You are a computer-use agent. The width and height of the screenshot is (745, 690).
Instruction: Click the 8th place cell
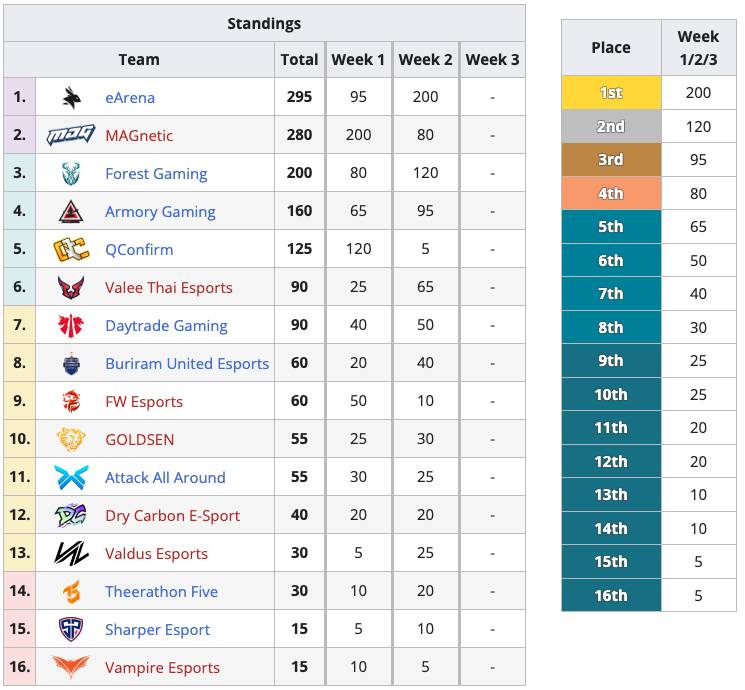click(611, 327)
